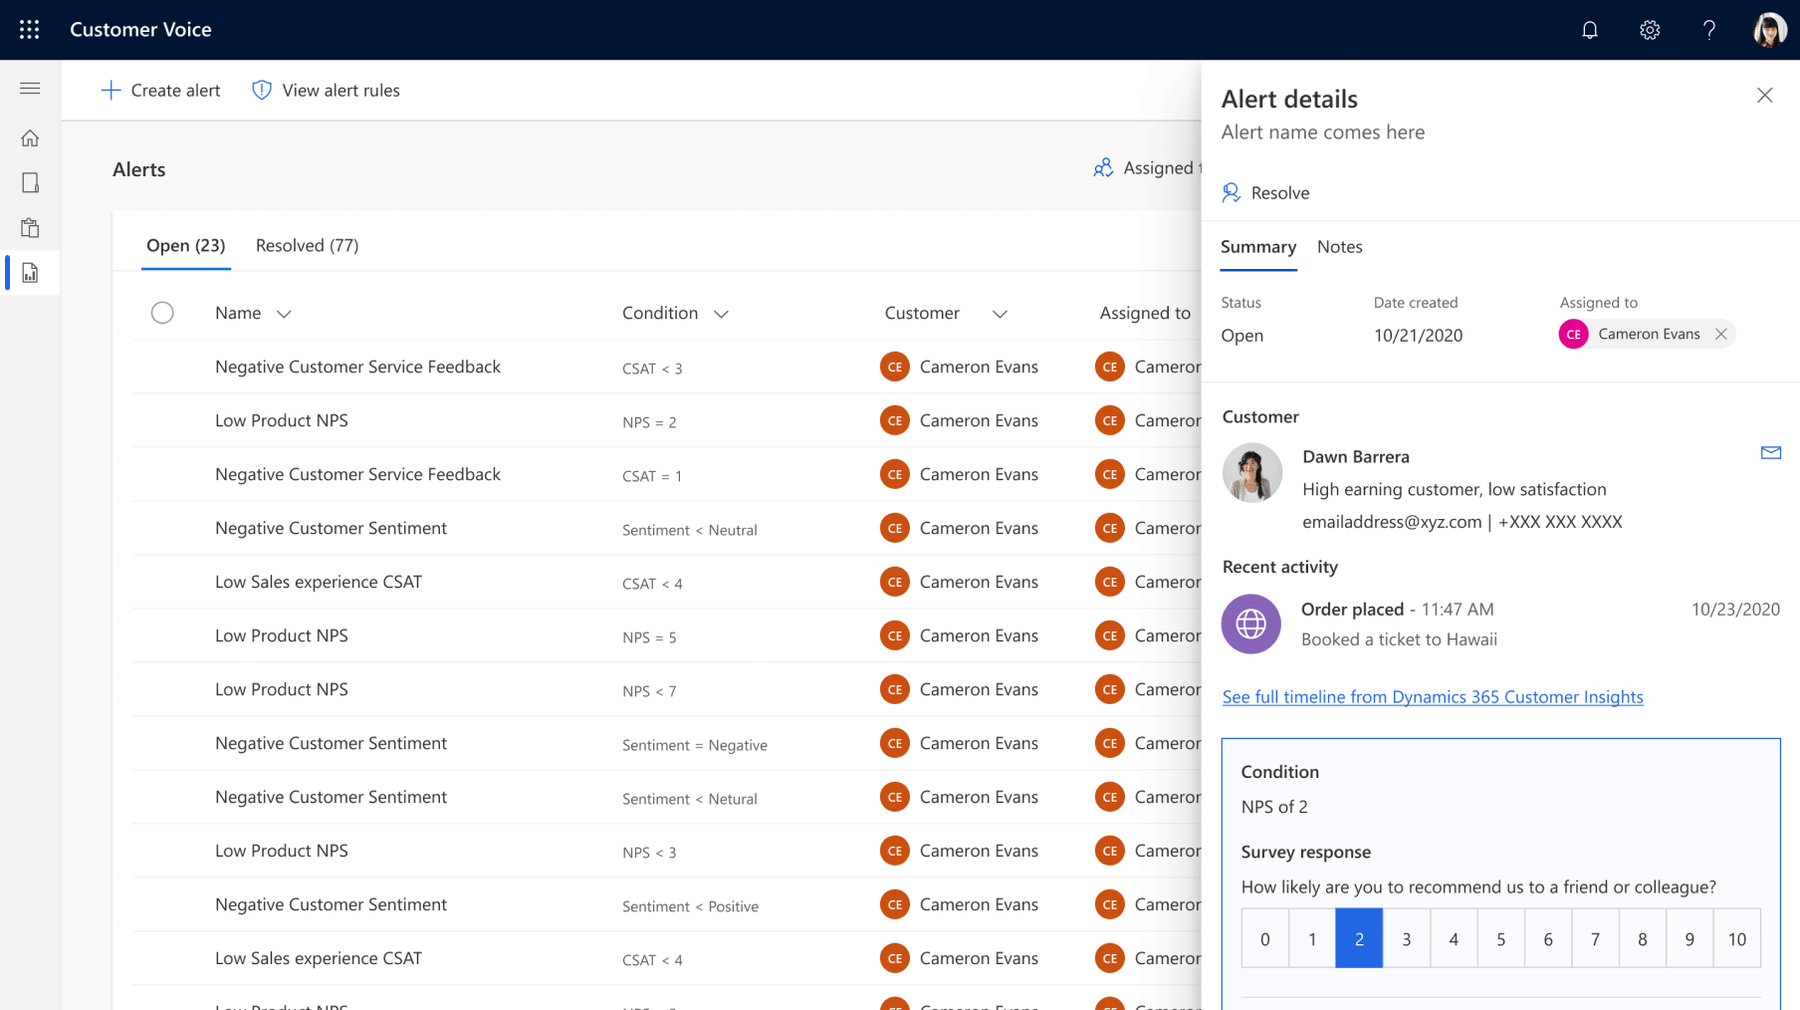Open the clipboard icon in sidebar
The height and width of the screenshot is (1010, 1800).
[x=30, y=228]
